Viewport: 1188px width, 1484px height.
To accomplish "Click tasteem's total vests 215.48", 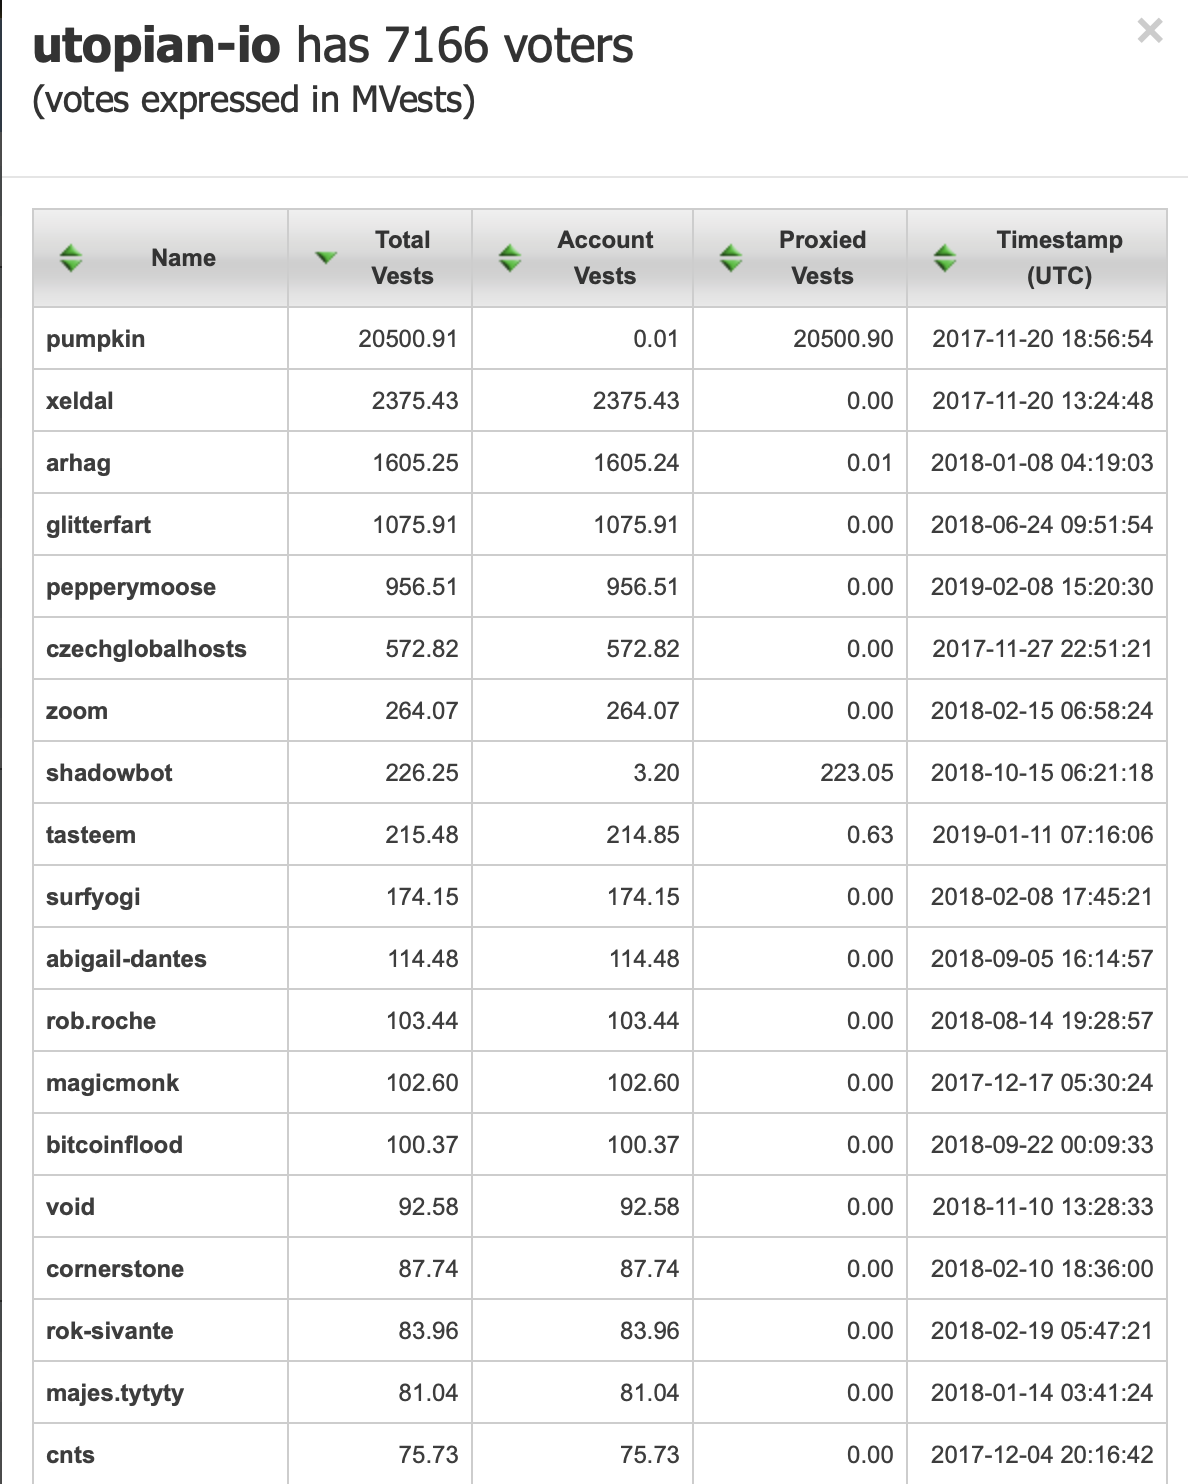I will [x=422, y=835].
